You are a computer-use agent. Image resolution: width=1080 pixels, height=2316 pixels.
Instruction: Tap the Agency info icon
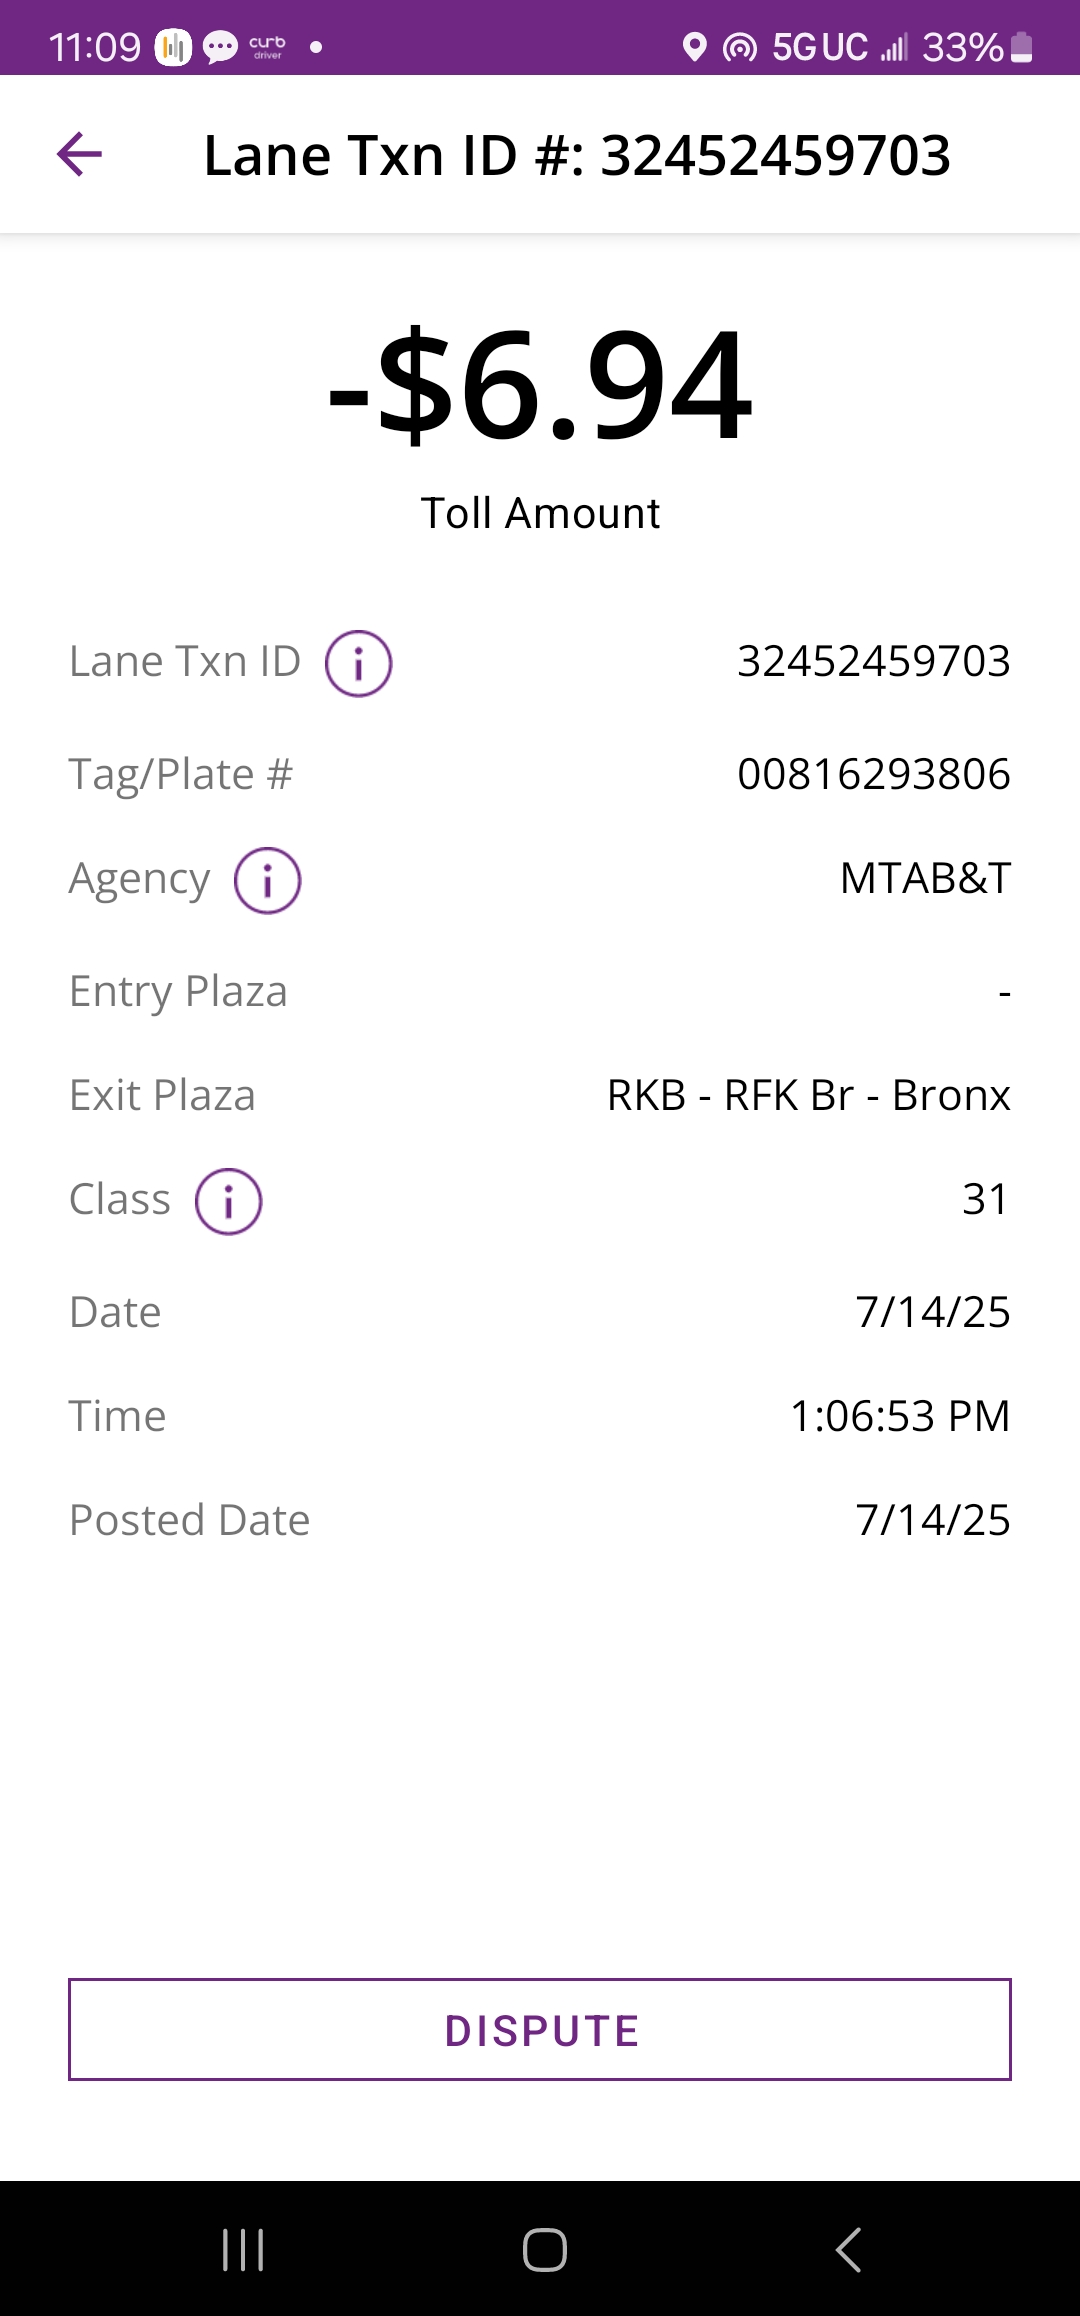point(267,880)
